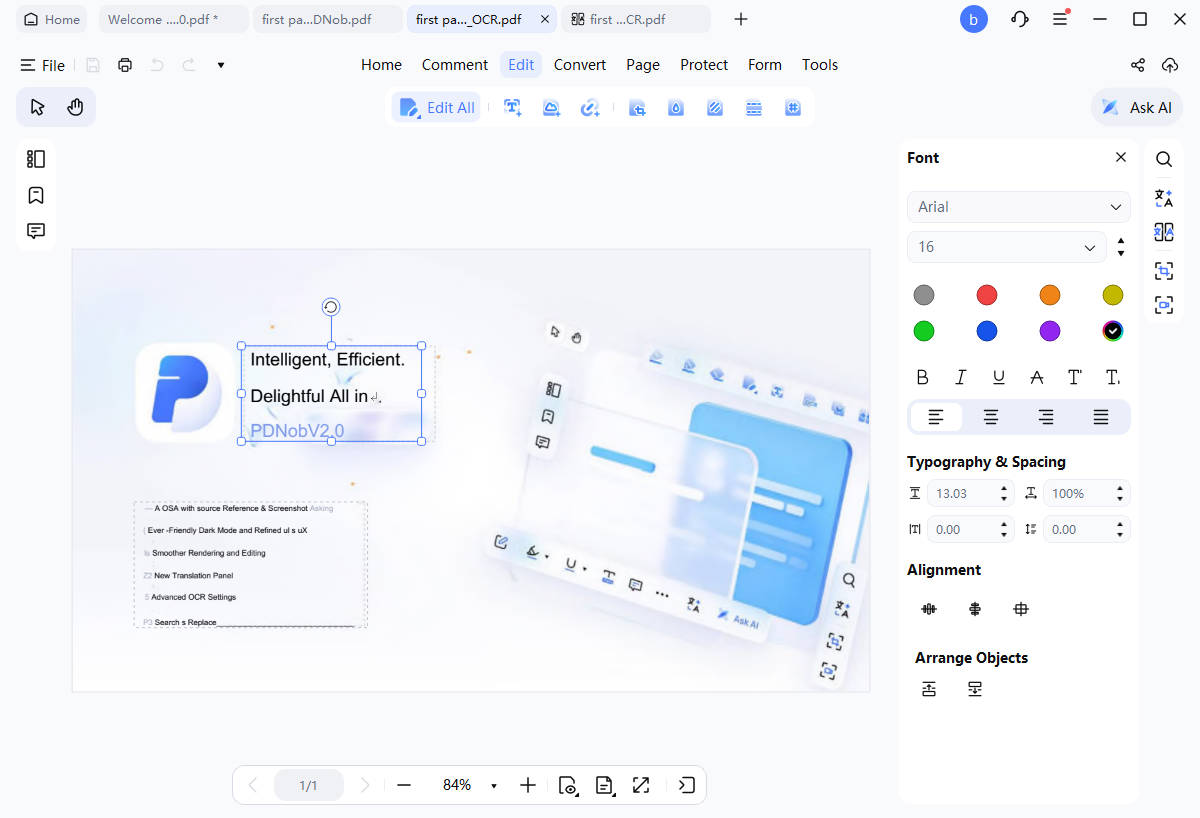Open the Page menu tab
The image size is (1200, 818).
coord(643,65)
